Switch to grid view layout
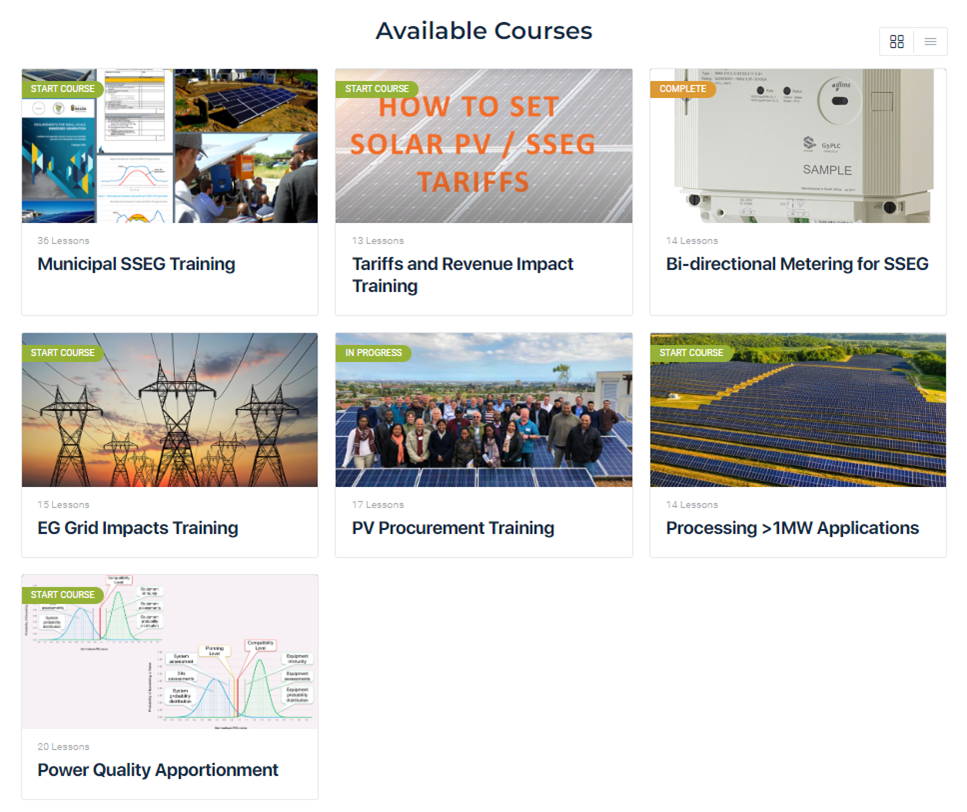The width and height of the screenshot is (967, 812). (897, 41)
